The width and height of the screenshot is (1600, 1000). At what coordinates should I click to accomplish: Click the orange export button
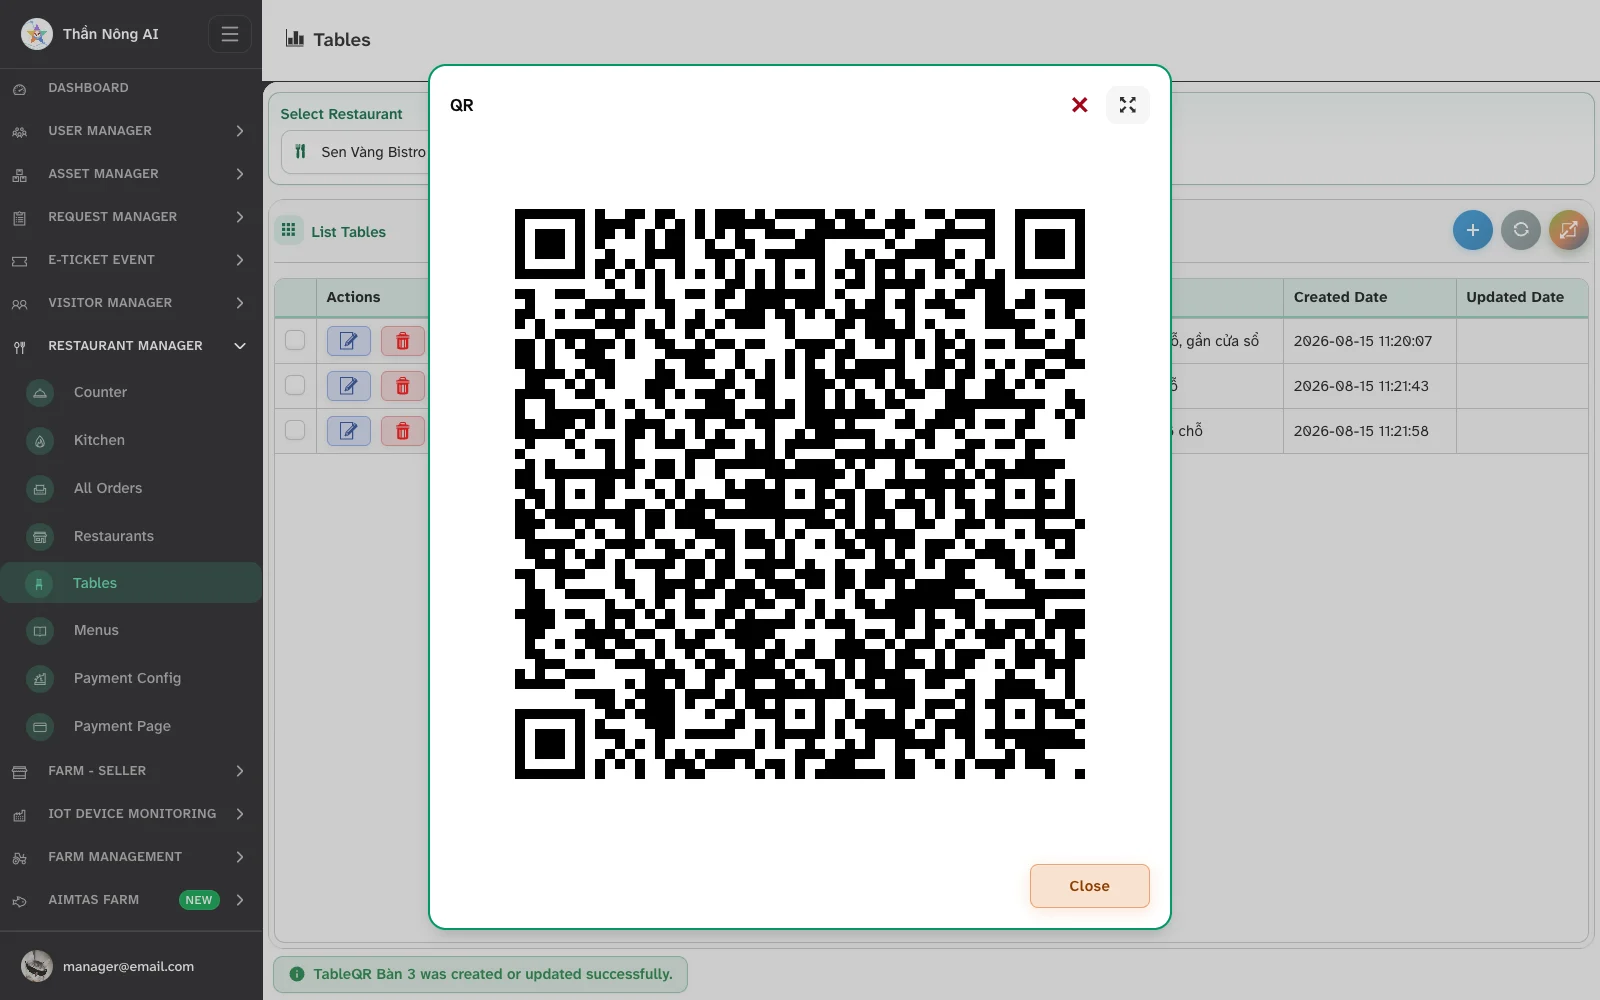tap(1568, 230)
